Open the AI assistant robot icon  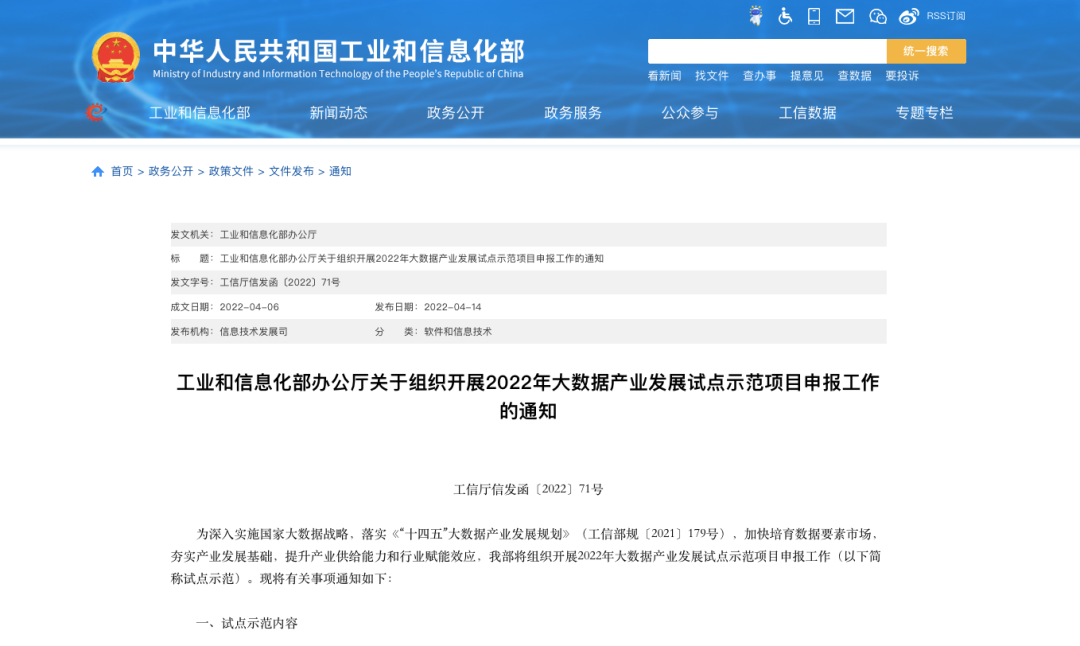tap(756, 15)
